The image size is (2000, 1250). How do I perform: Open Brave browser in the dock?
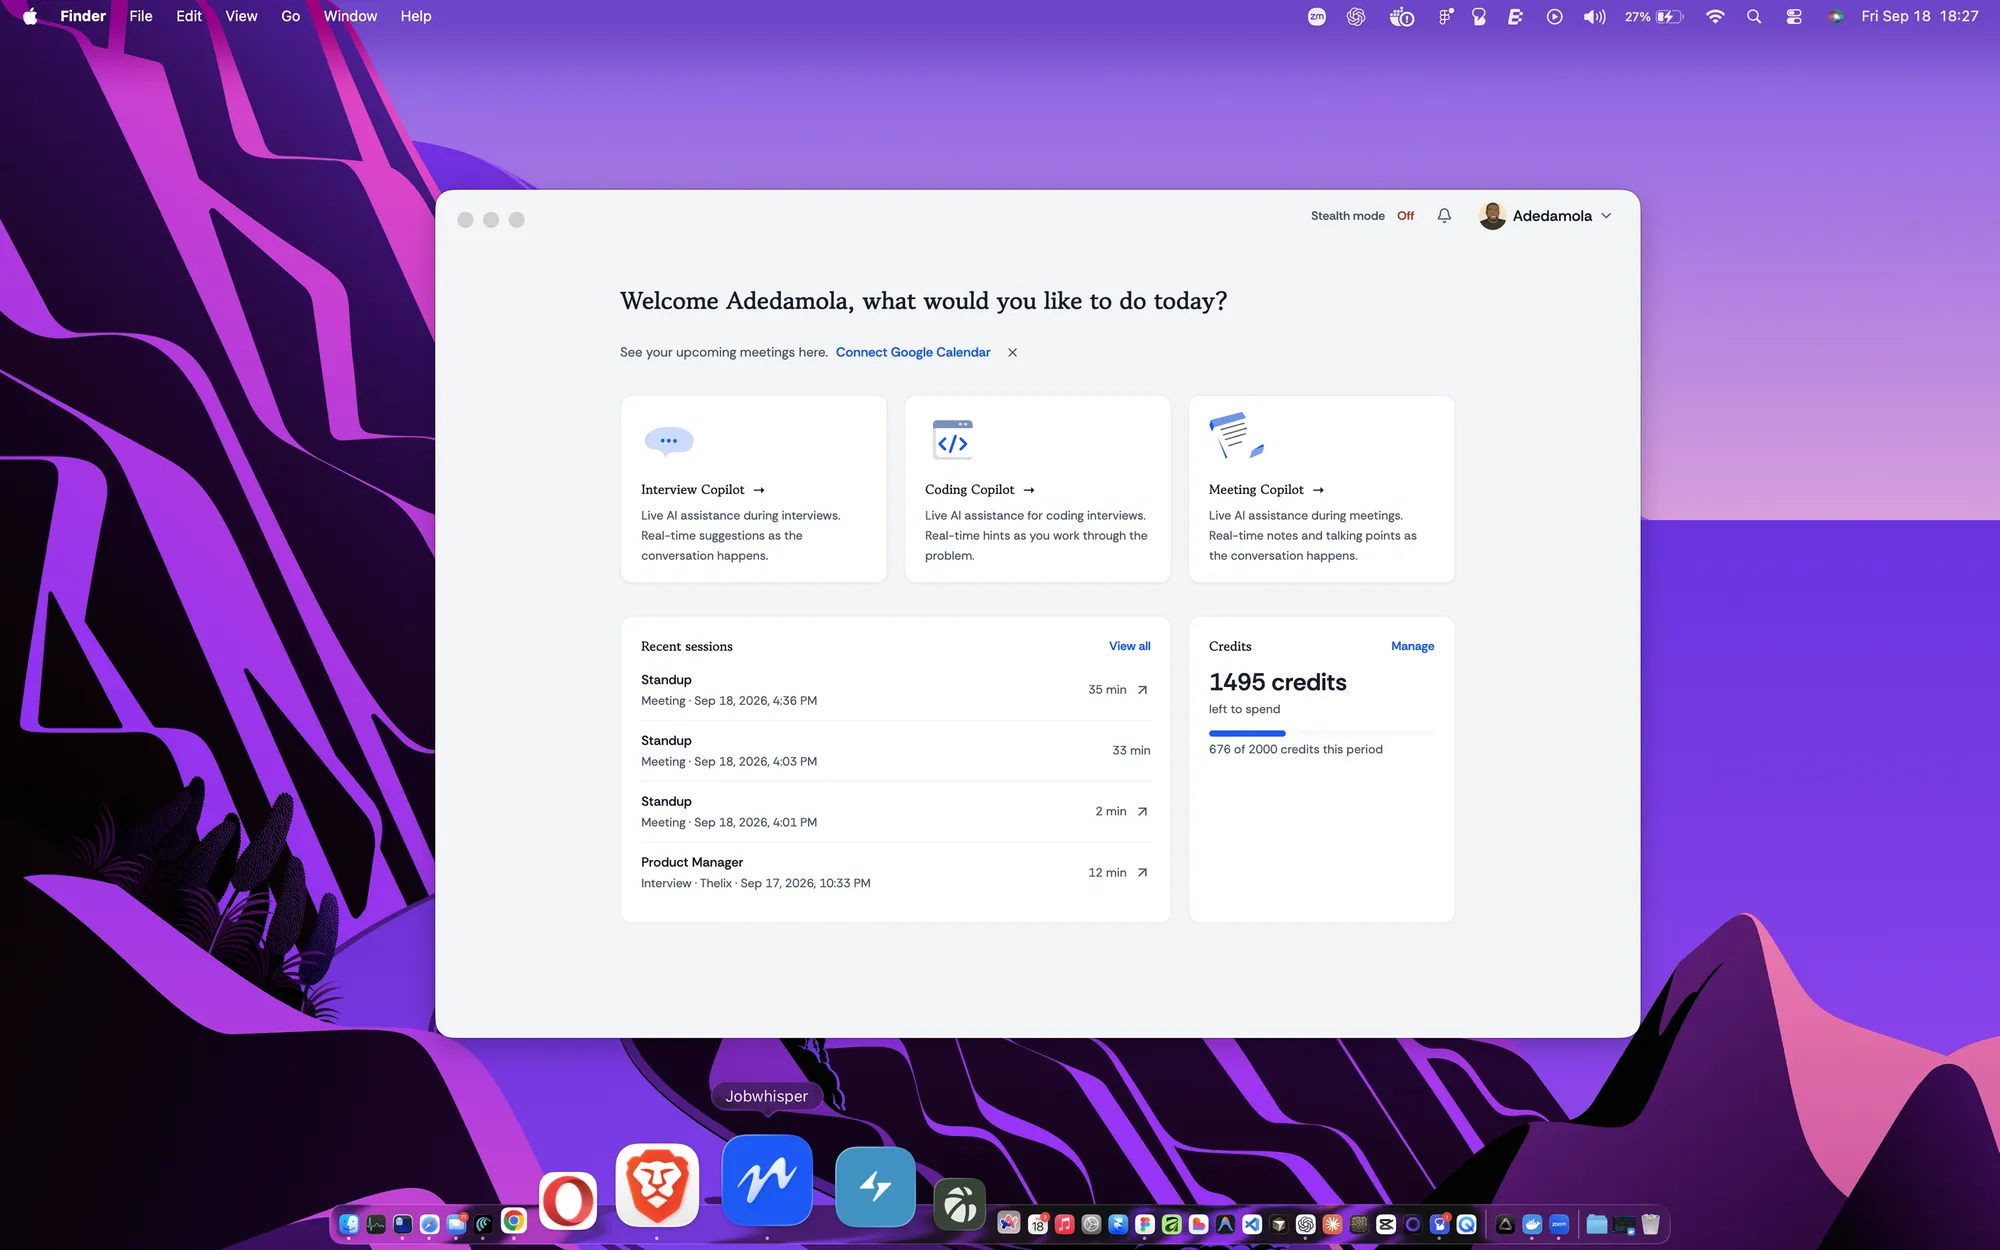(657, 1185)
